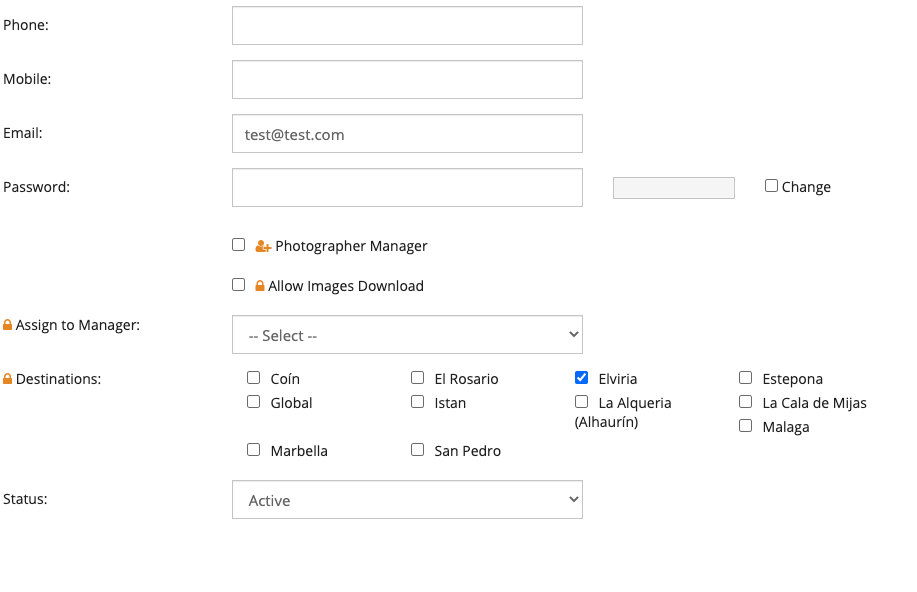Expand the Status dropdown showing Active
This screenshot has width=917, height=592.
point(407,500)
